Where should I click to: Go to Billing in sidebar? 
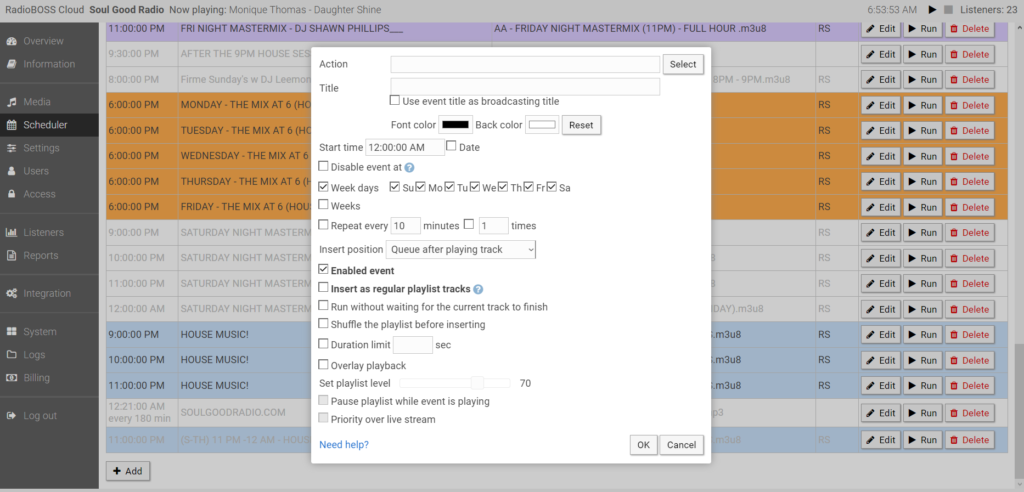[37, 378]
